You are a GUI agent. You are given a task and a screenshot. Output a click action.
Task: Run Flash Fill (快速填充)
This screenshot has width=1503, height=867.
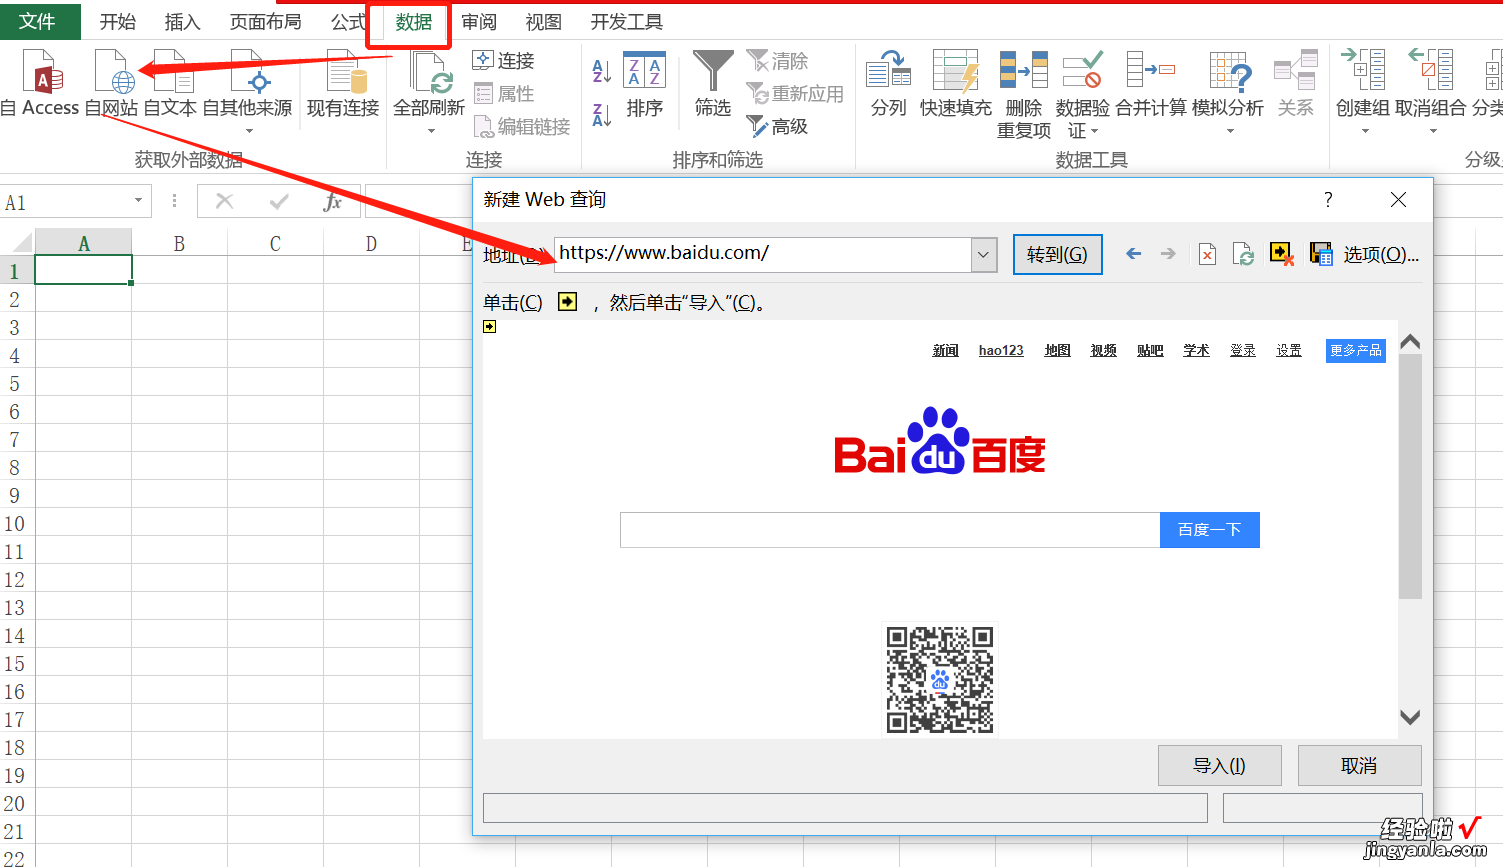956,85
